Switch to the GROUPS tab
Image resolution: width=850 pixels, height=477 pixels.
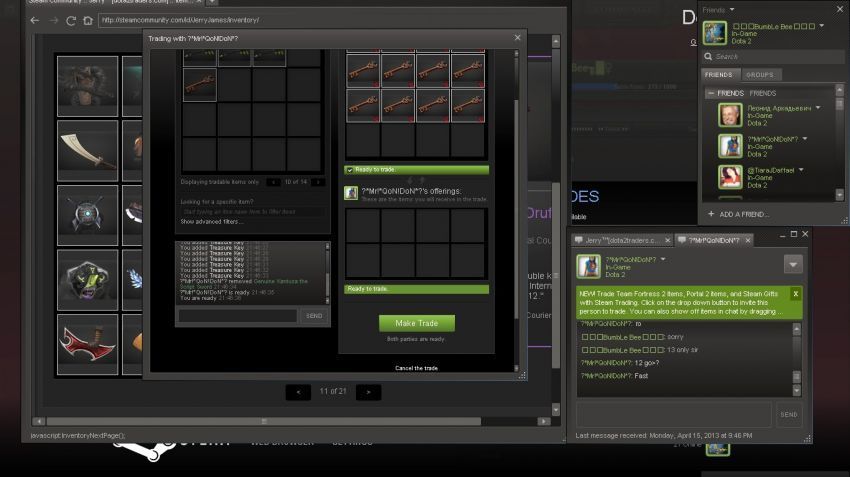(x=759, y=75)
